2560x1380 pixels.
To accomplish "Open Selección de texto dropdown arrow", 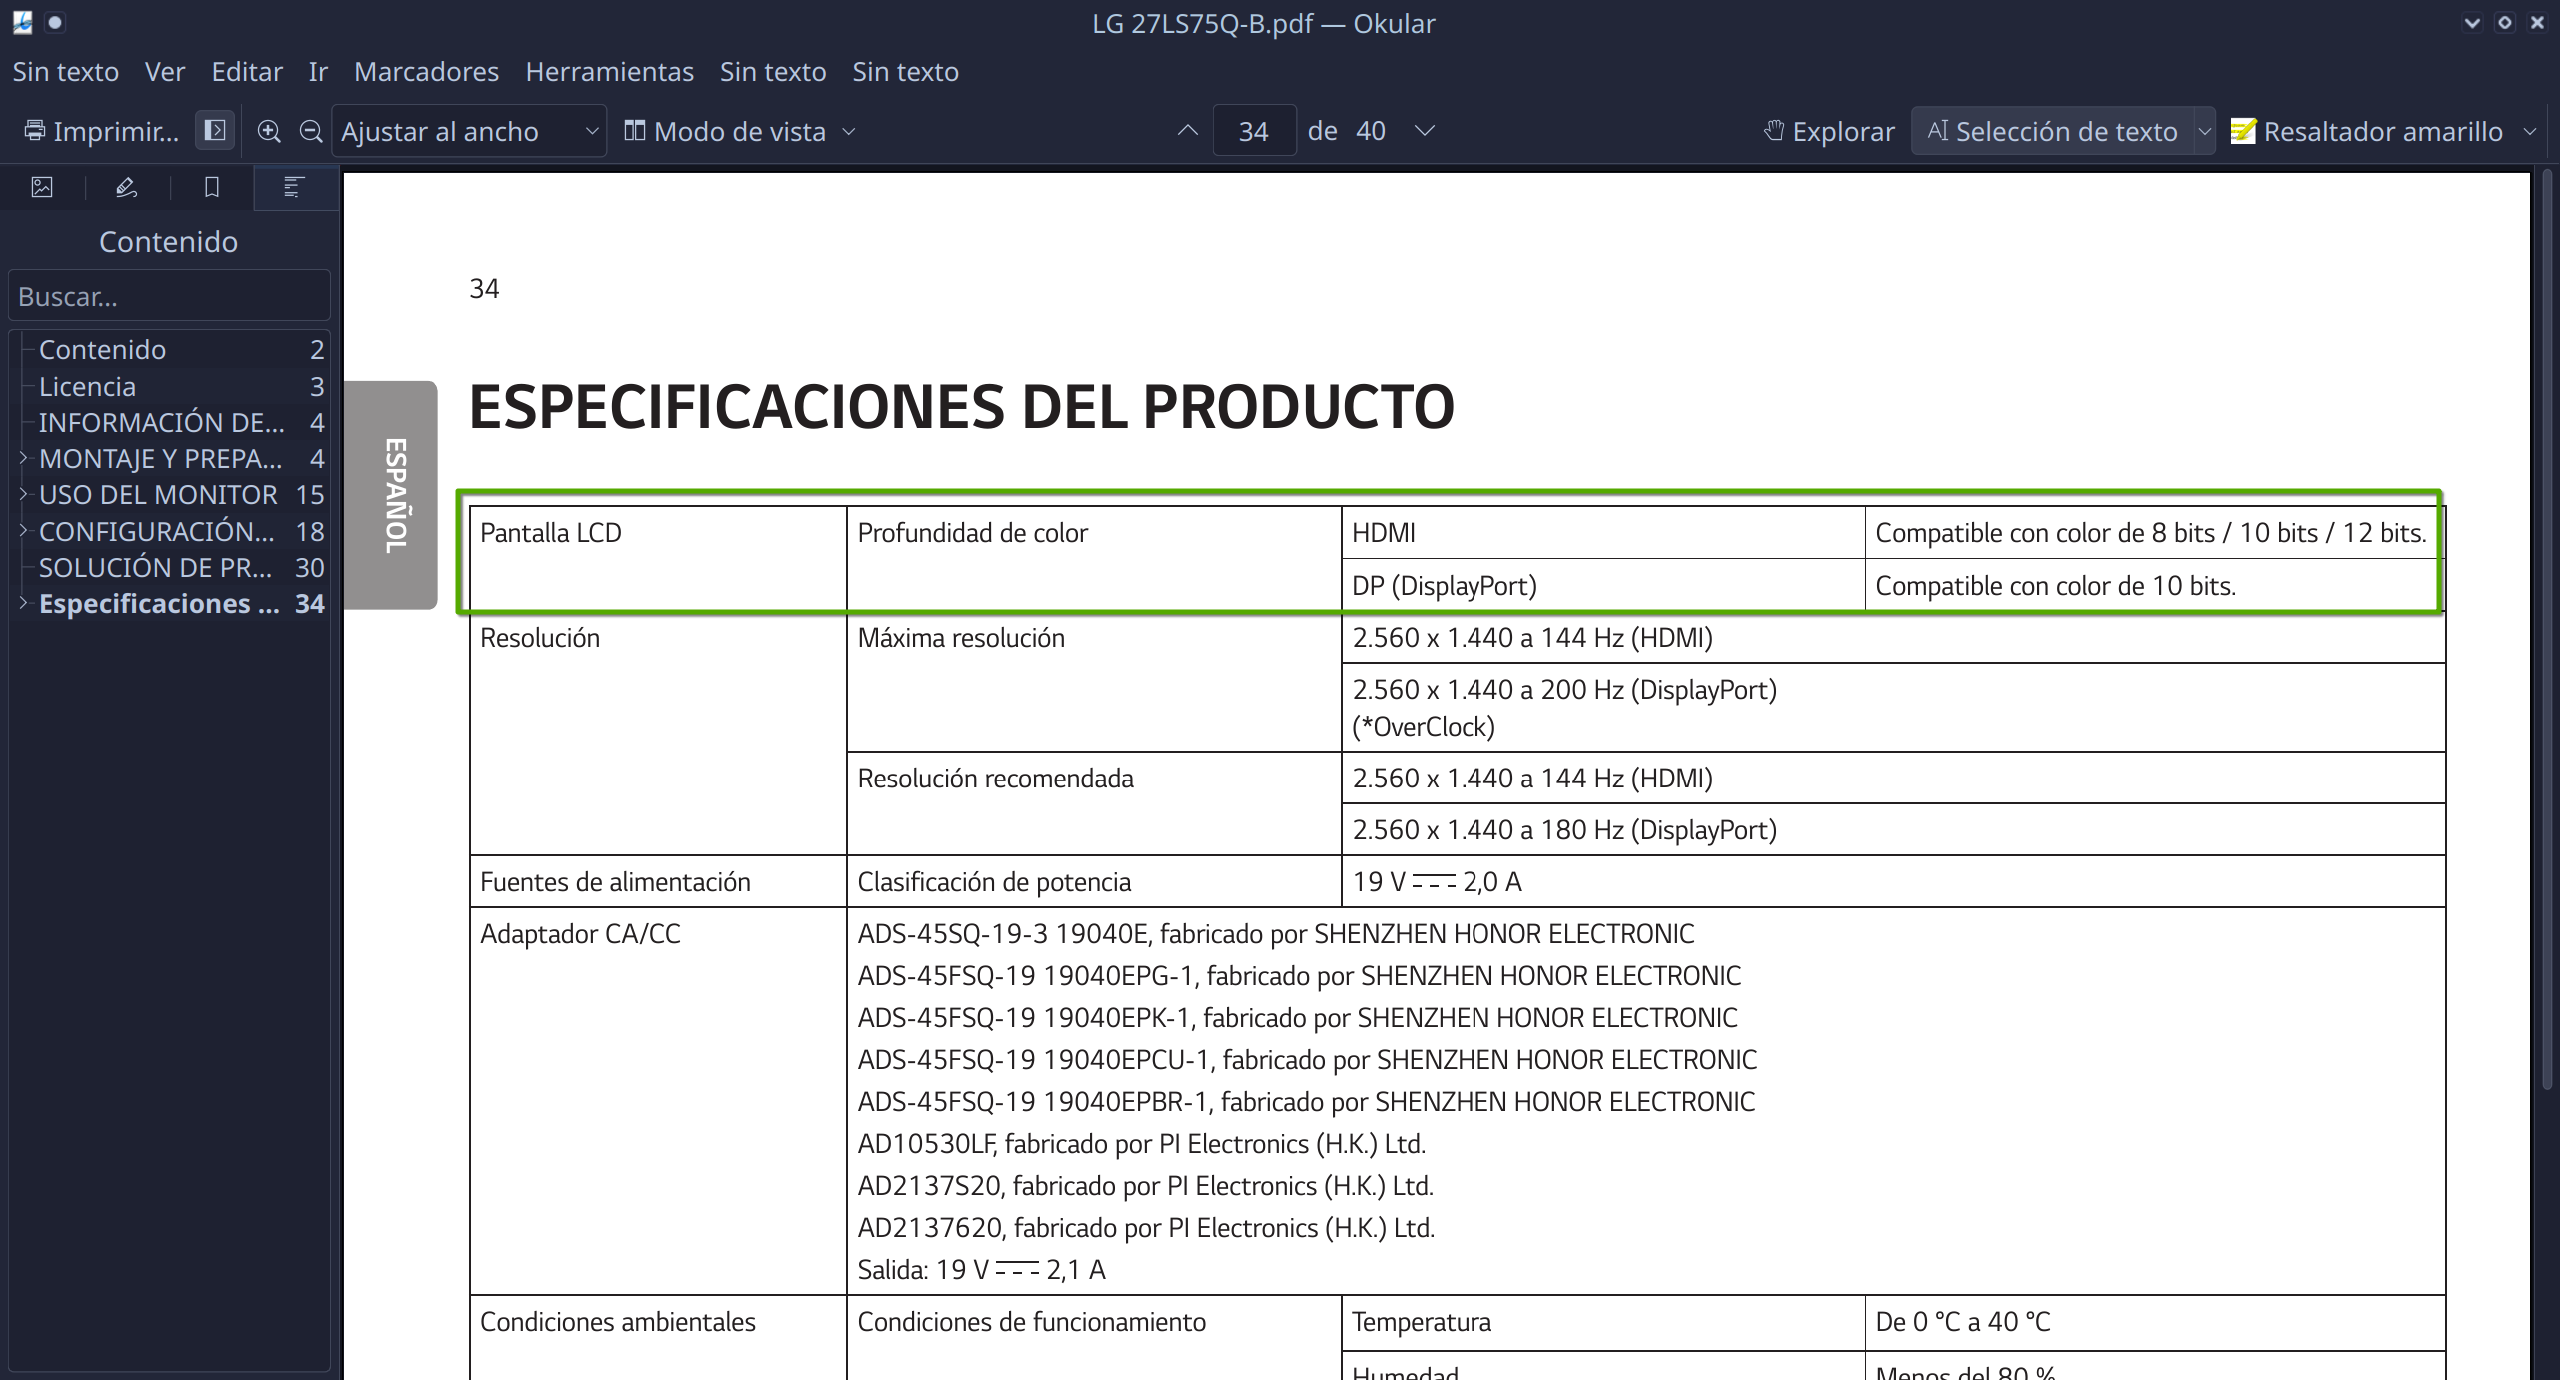I will pyautogui.click(x=2203, y=131).
